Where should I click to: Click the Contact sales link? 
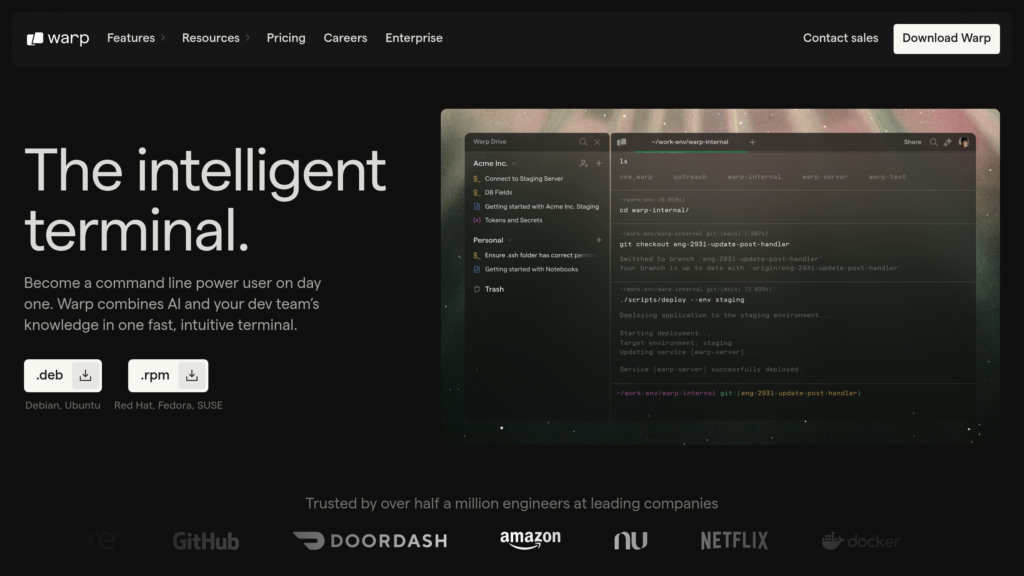[x=840, y=38]
